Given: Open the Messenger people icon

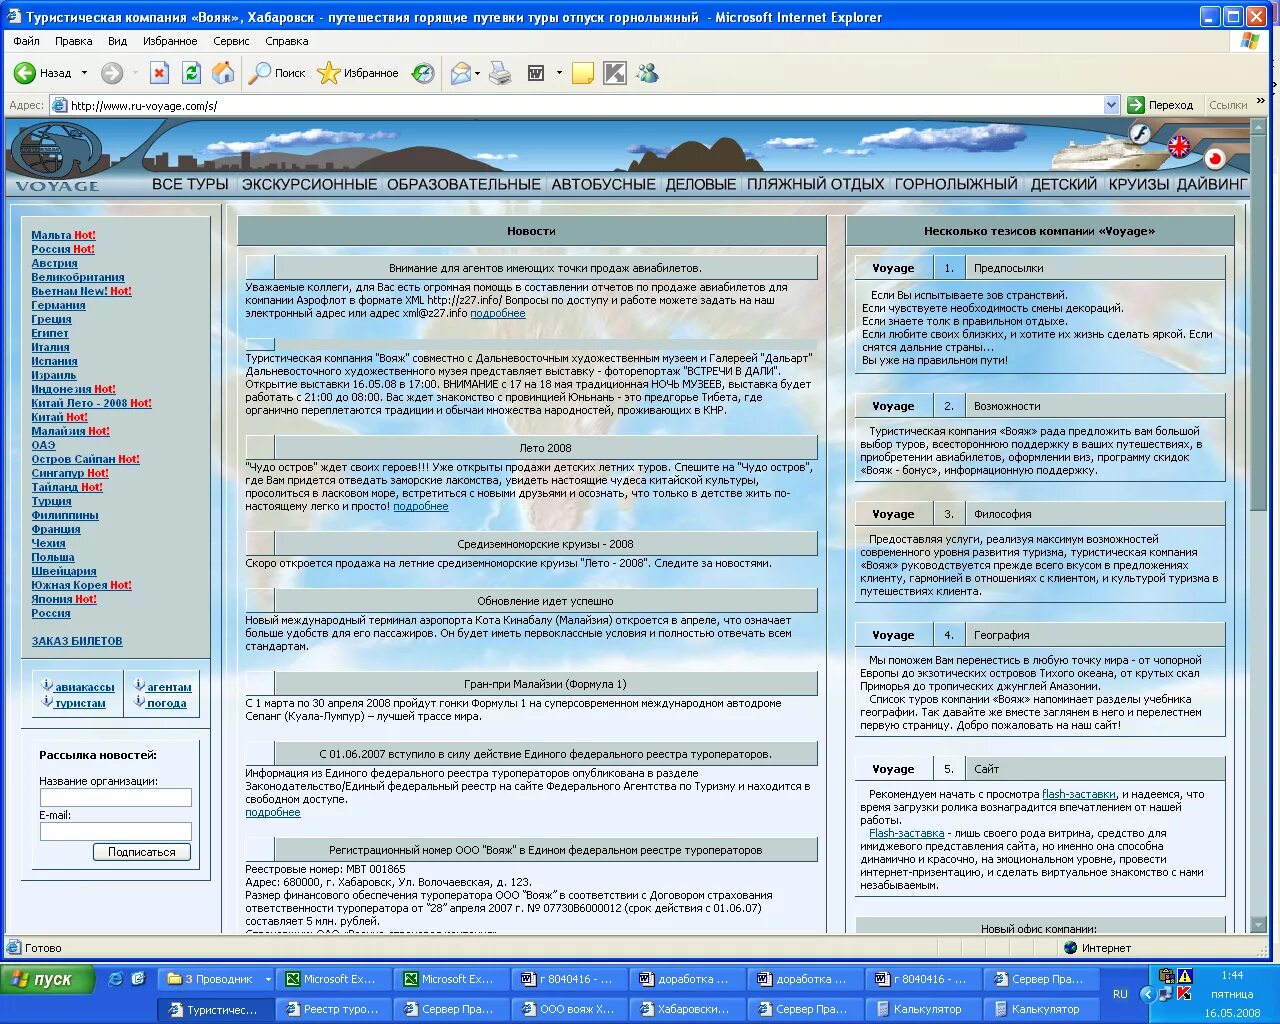Looking at the screenshot, I should [x=648, y=73].
